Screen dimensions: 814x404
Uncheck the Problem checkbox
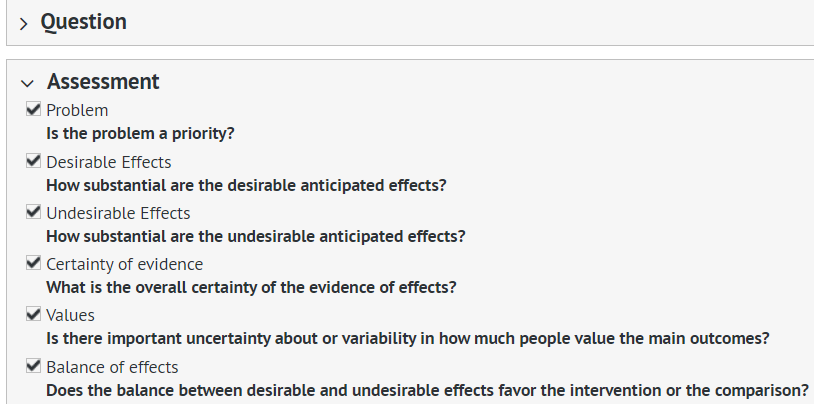pyautogui.click(x=34, y=110)
